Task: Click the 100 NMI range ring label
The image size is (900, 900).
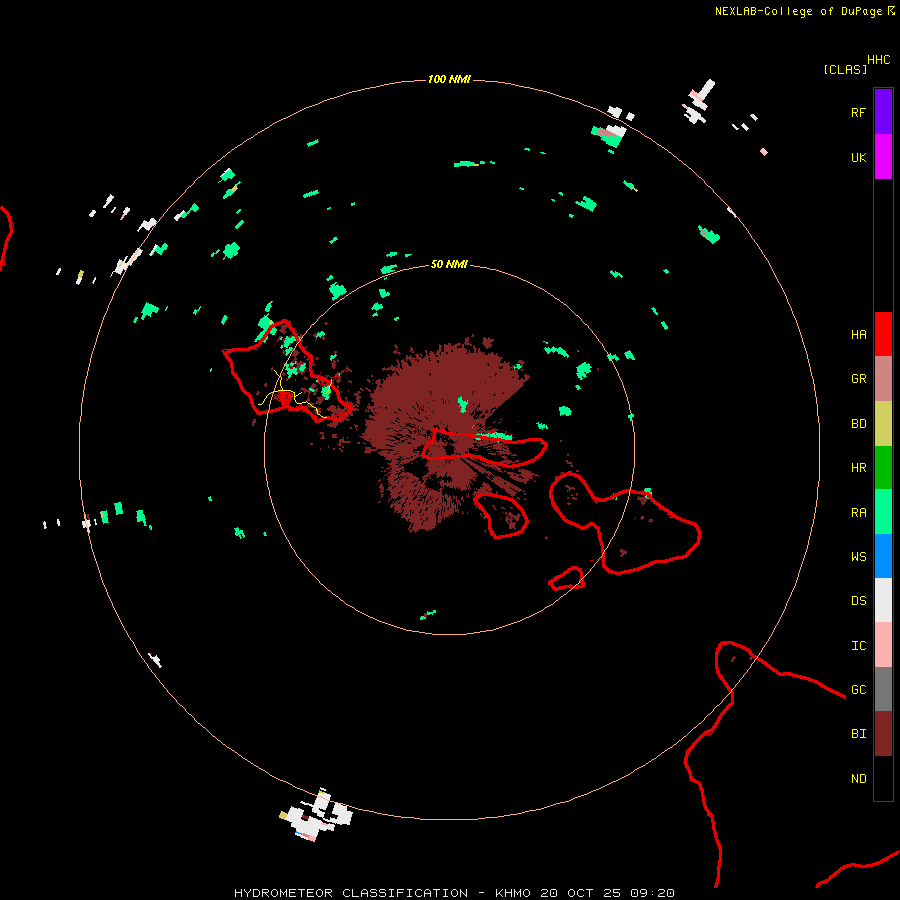Action: [449, 79]
